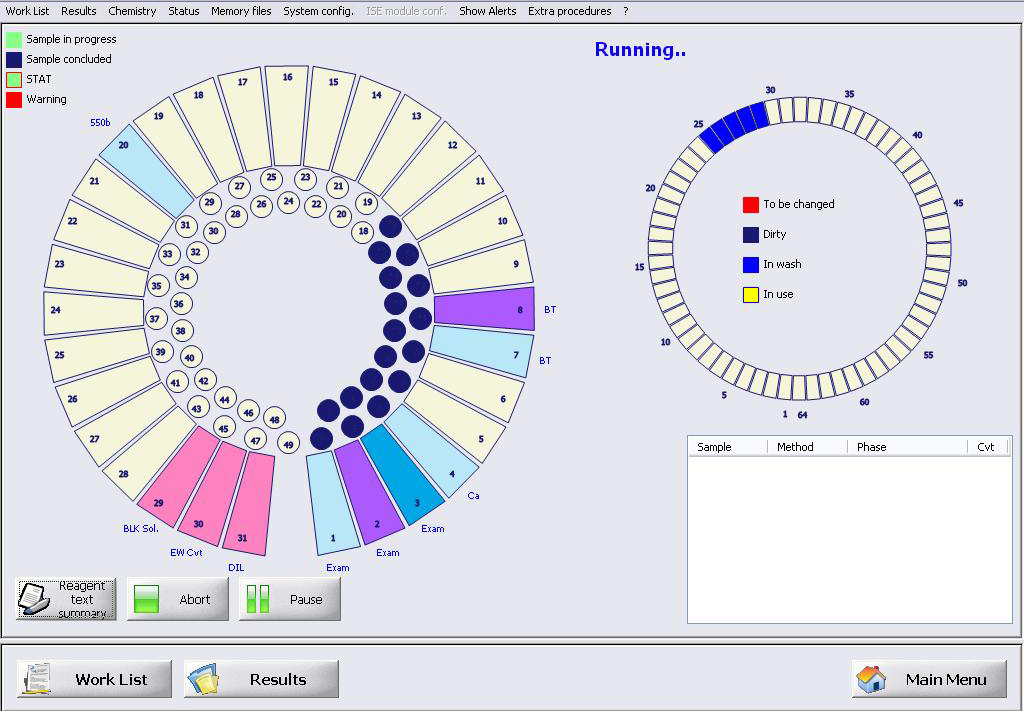Click sample position circle 25
This screenshot has width=1024, height=711.
(271, 178)
